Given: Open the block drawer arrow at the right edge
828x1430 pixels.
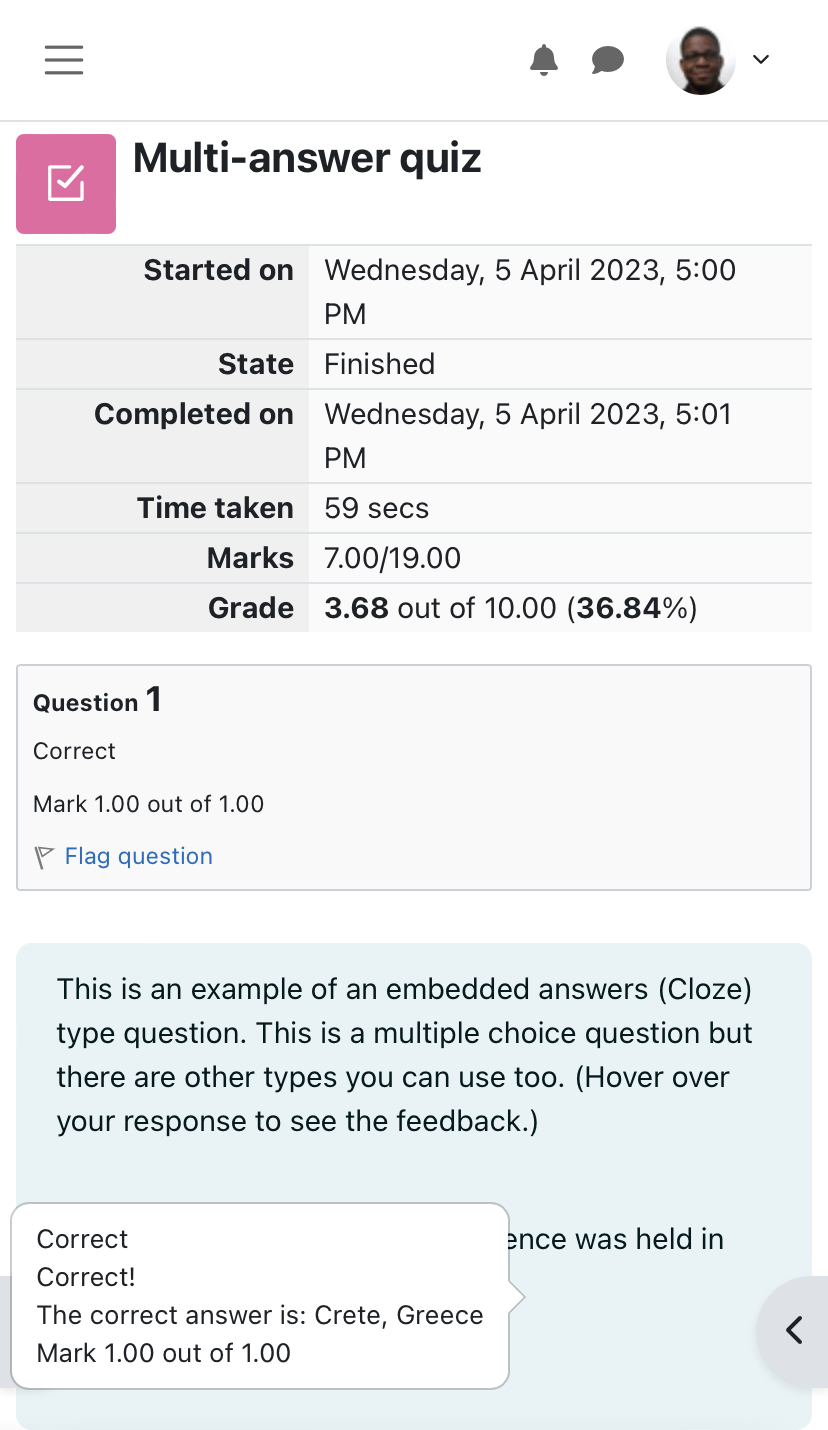Looking at the screenshot, I should point(794,1330).
